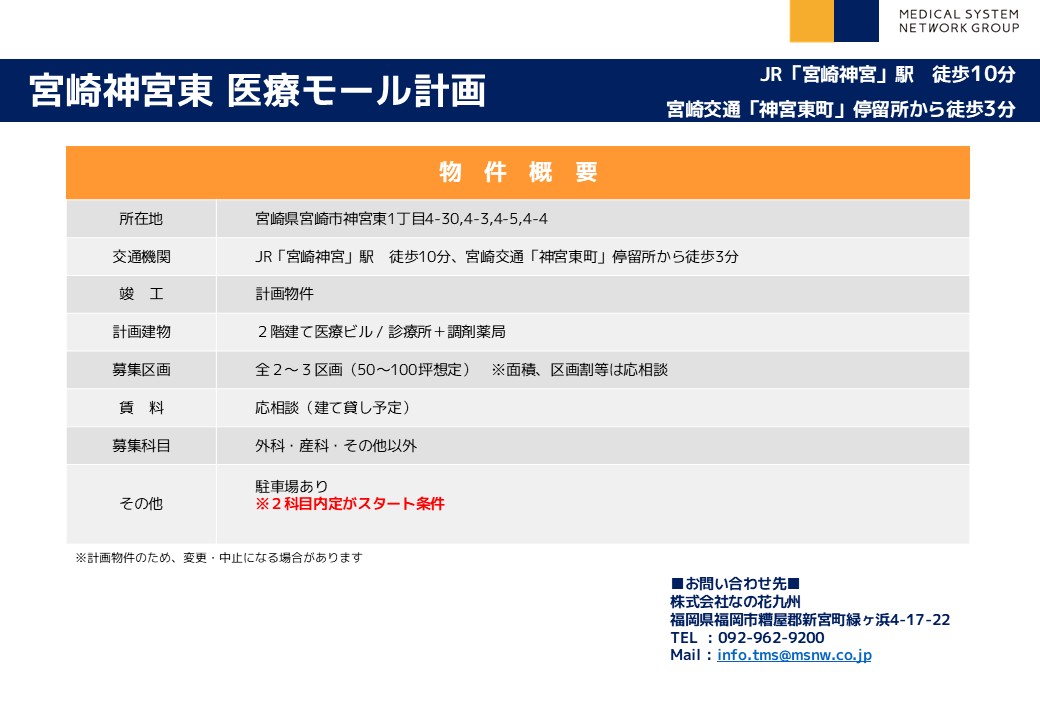Screen dimensions: 1040x720
Task: Click the navy square in the logo
Action: [856, 21]
